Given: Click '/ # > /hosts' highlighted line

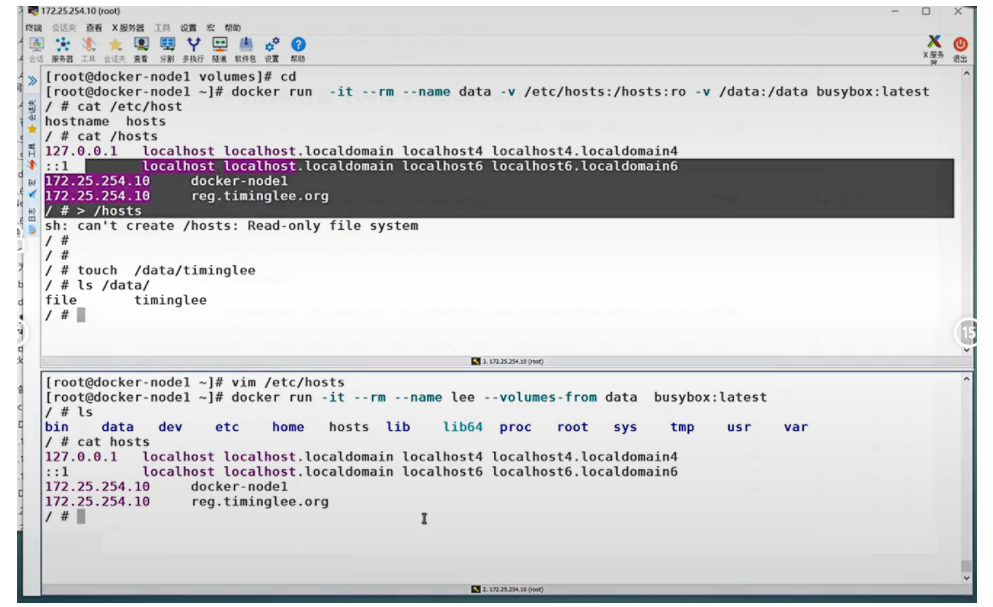Looking at the screenshot, I should point(93,211).
